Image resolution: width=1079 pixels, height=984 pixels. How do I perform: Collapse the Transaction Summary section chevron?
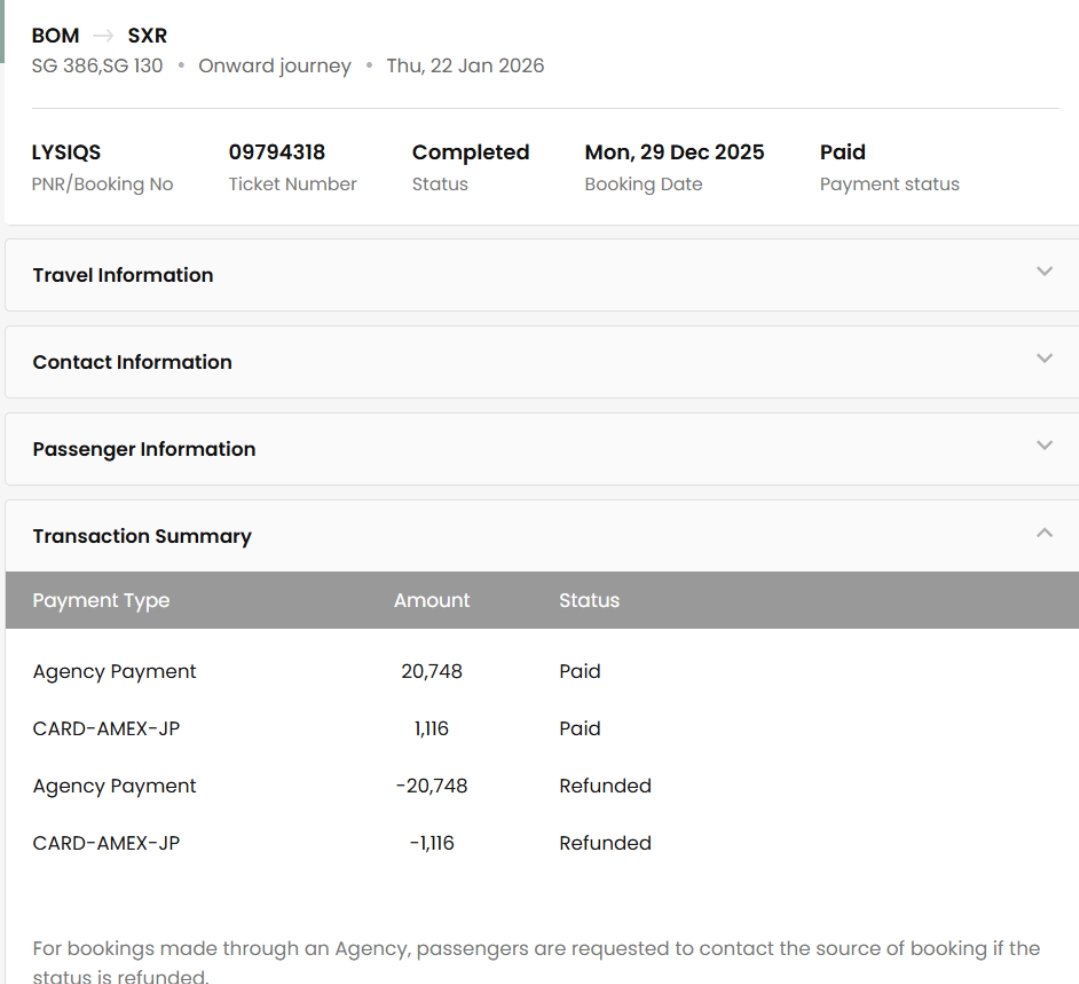(1044, 532)
